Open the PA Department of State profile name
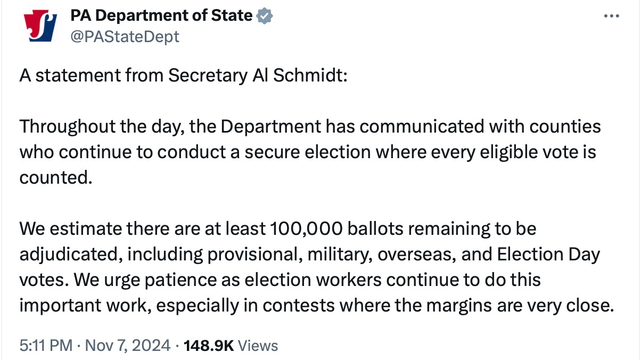This screenshot has width=640, height=360. [x=161, y=16]
